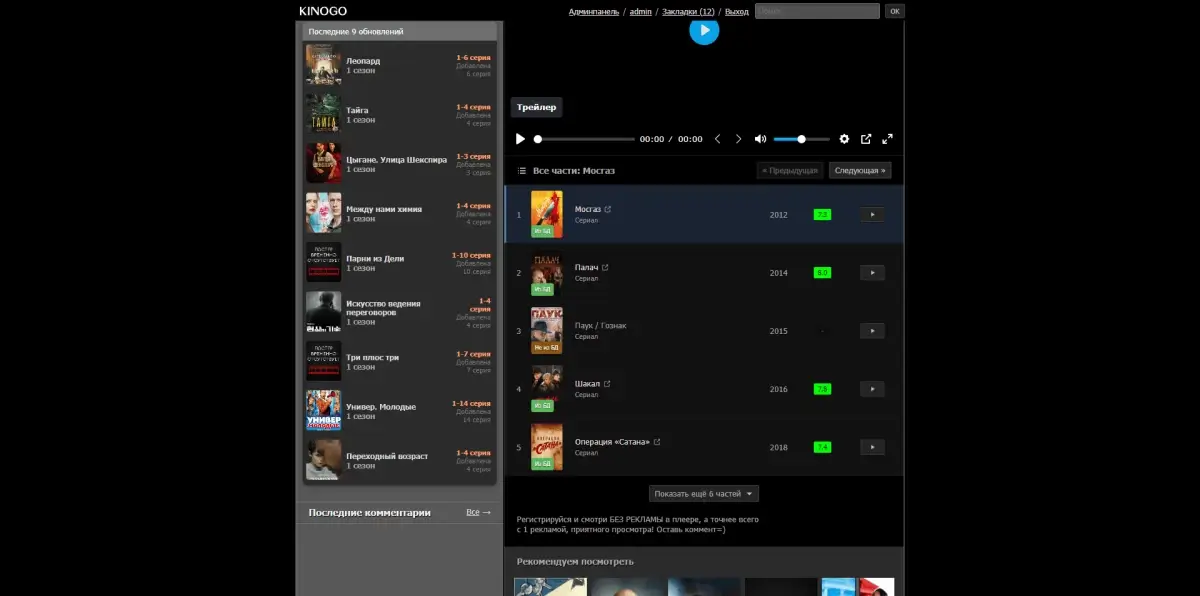Screen dimensions: 1200x596
Task: Open the Мосгаз title link in parts list
Action: (588, 209)
